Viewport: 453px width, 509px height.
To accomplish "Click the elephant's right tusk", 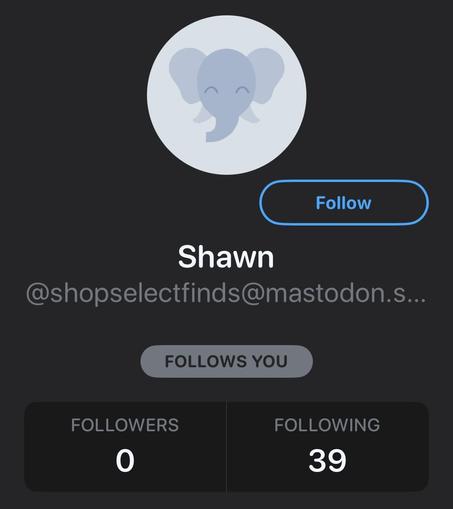I will (x=250, y=115).
